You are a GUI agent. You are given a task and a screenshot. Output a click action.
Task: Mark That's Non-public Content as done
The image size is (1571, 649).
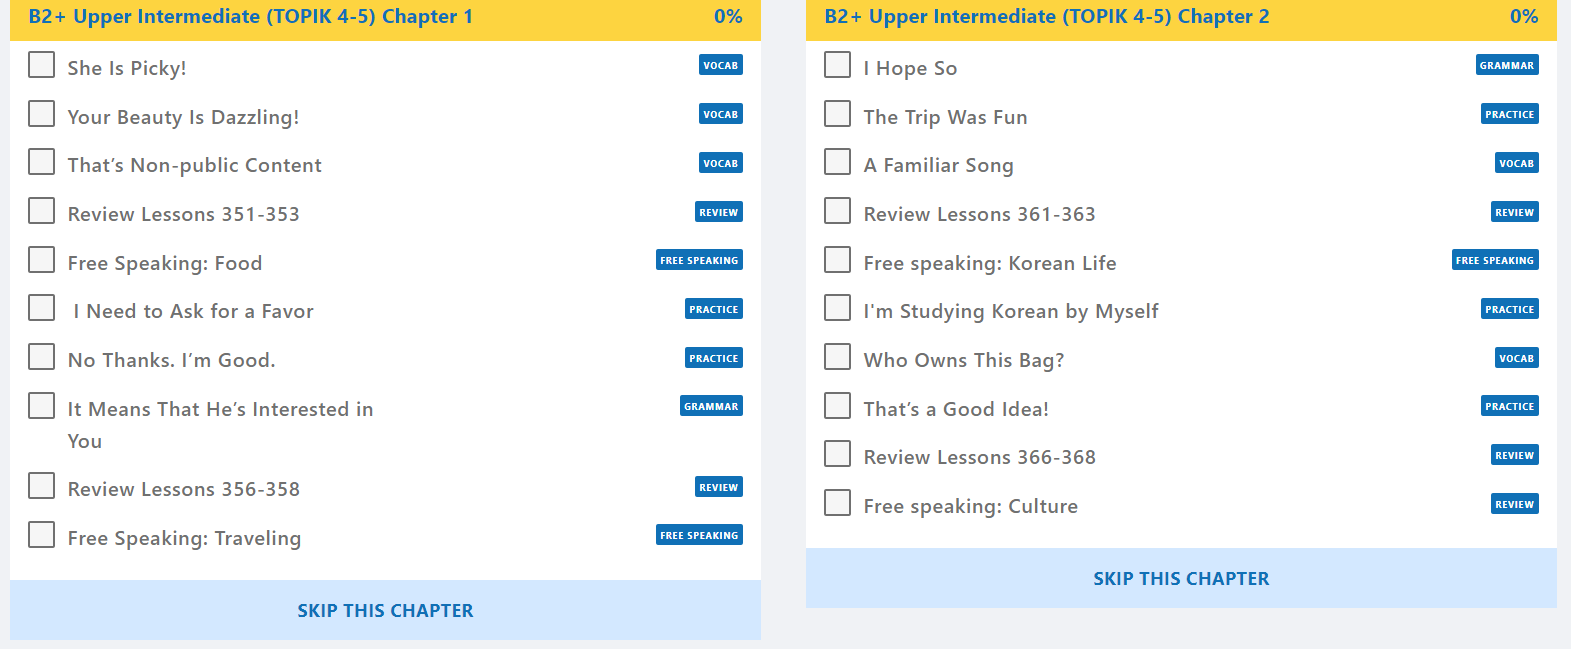(41, 162)
